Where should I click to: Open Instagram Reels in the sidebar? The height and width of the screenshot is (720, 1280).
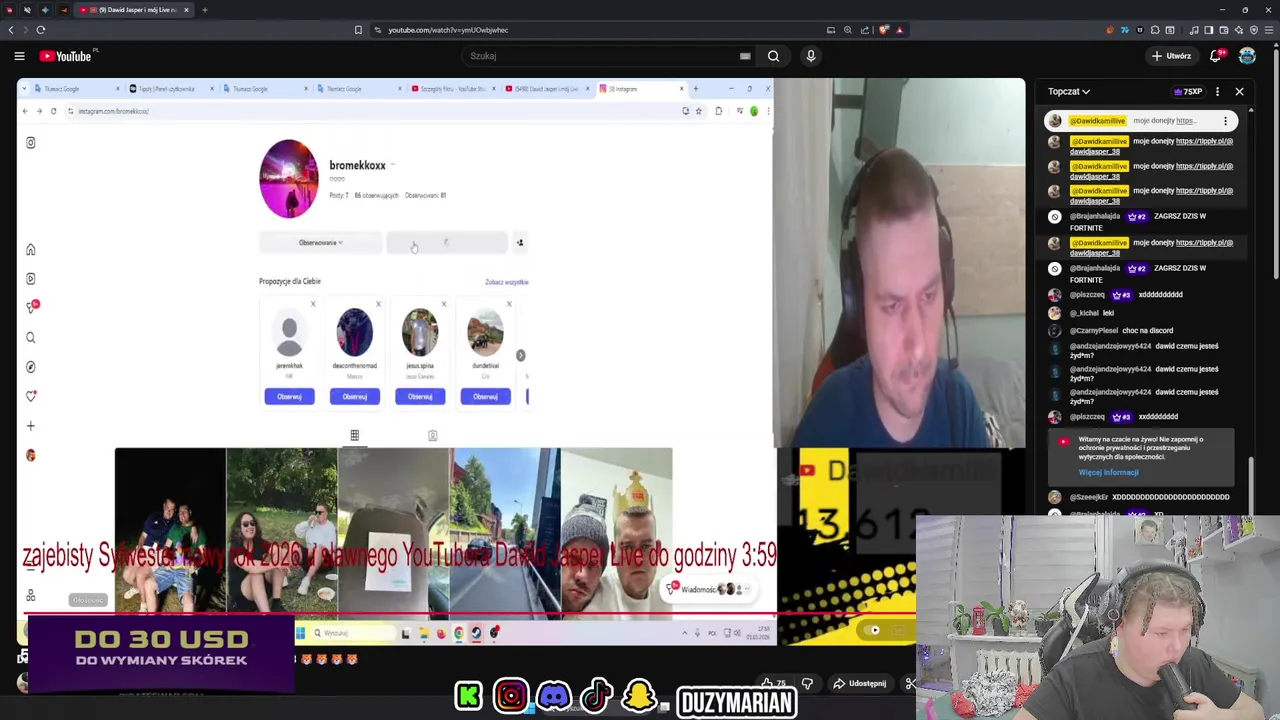tap(31, 279)
